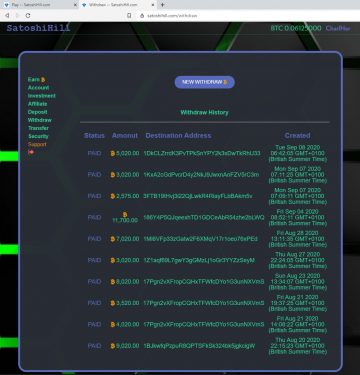Open a new browser tab with plus
Image resolution: width=360 pixels, height=375 pixels.
tap(162, 5)
